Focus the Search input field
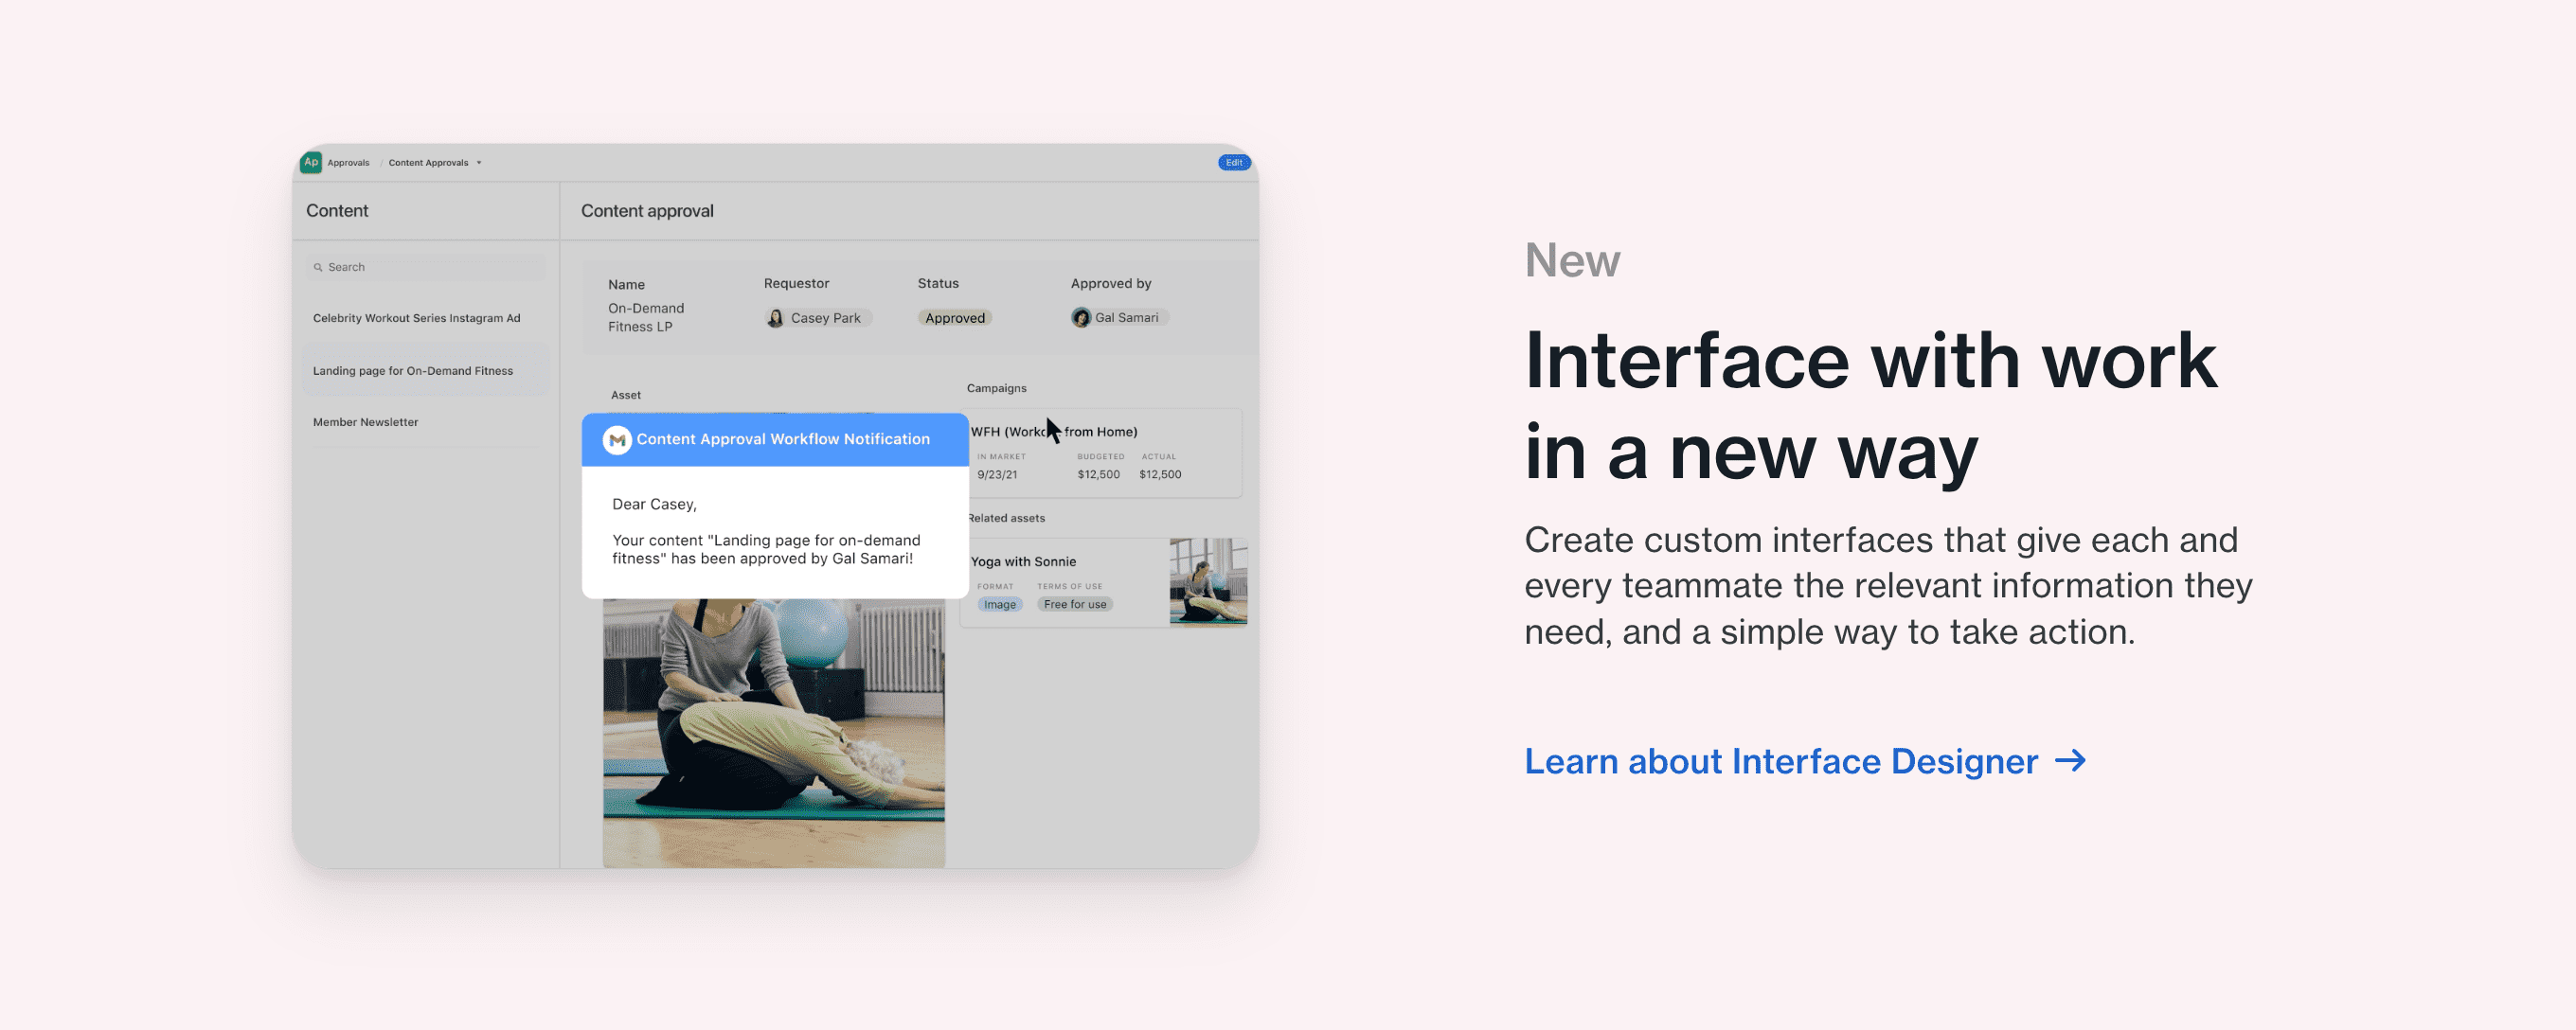Screen dimensions: 2576x1030 430,267
